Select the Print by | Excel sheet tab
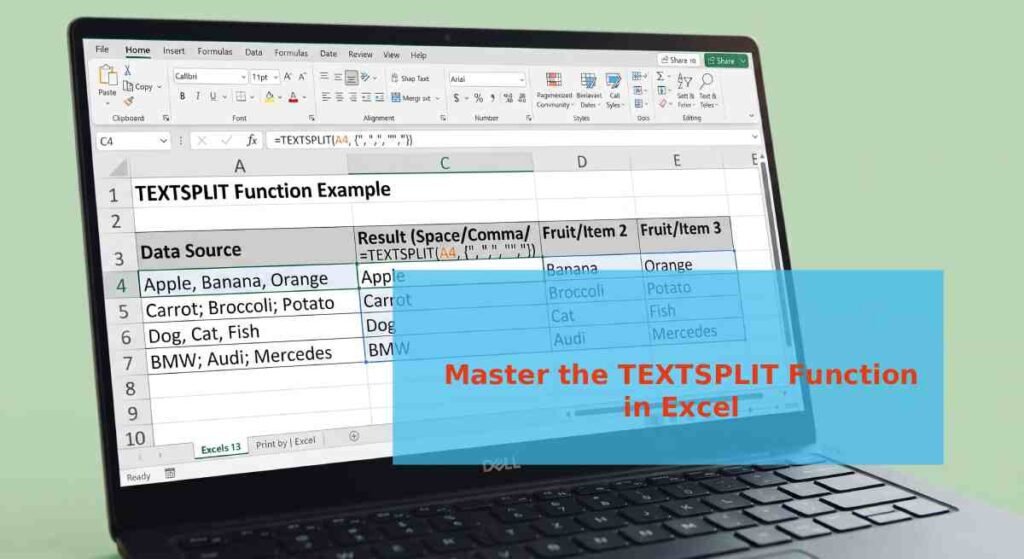 point(285,443)
